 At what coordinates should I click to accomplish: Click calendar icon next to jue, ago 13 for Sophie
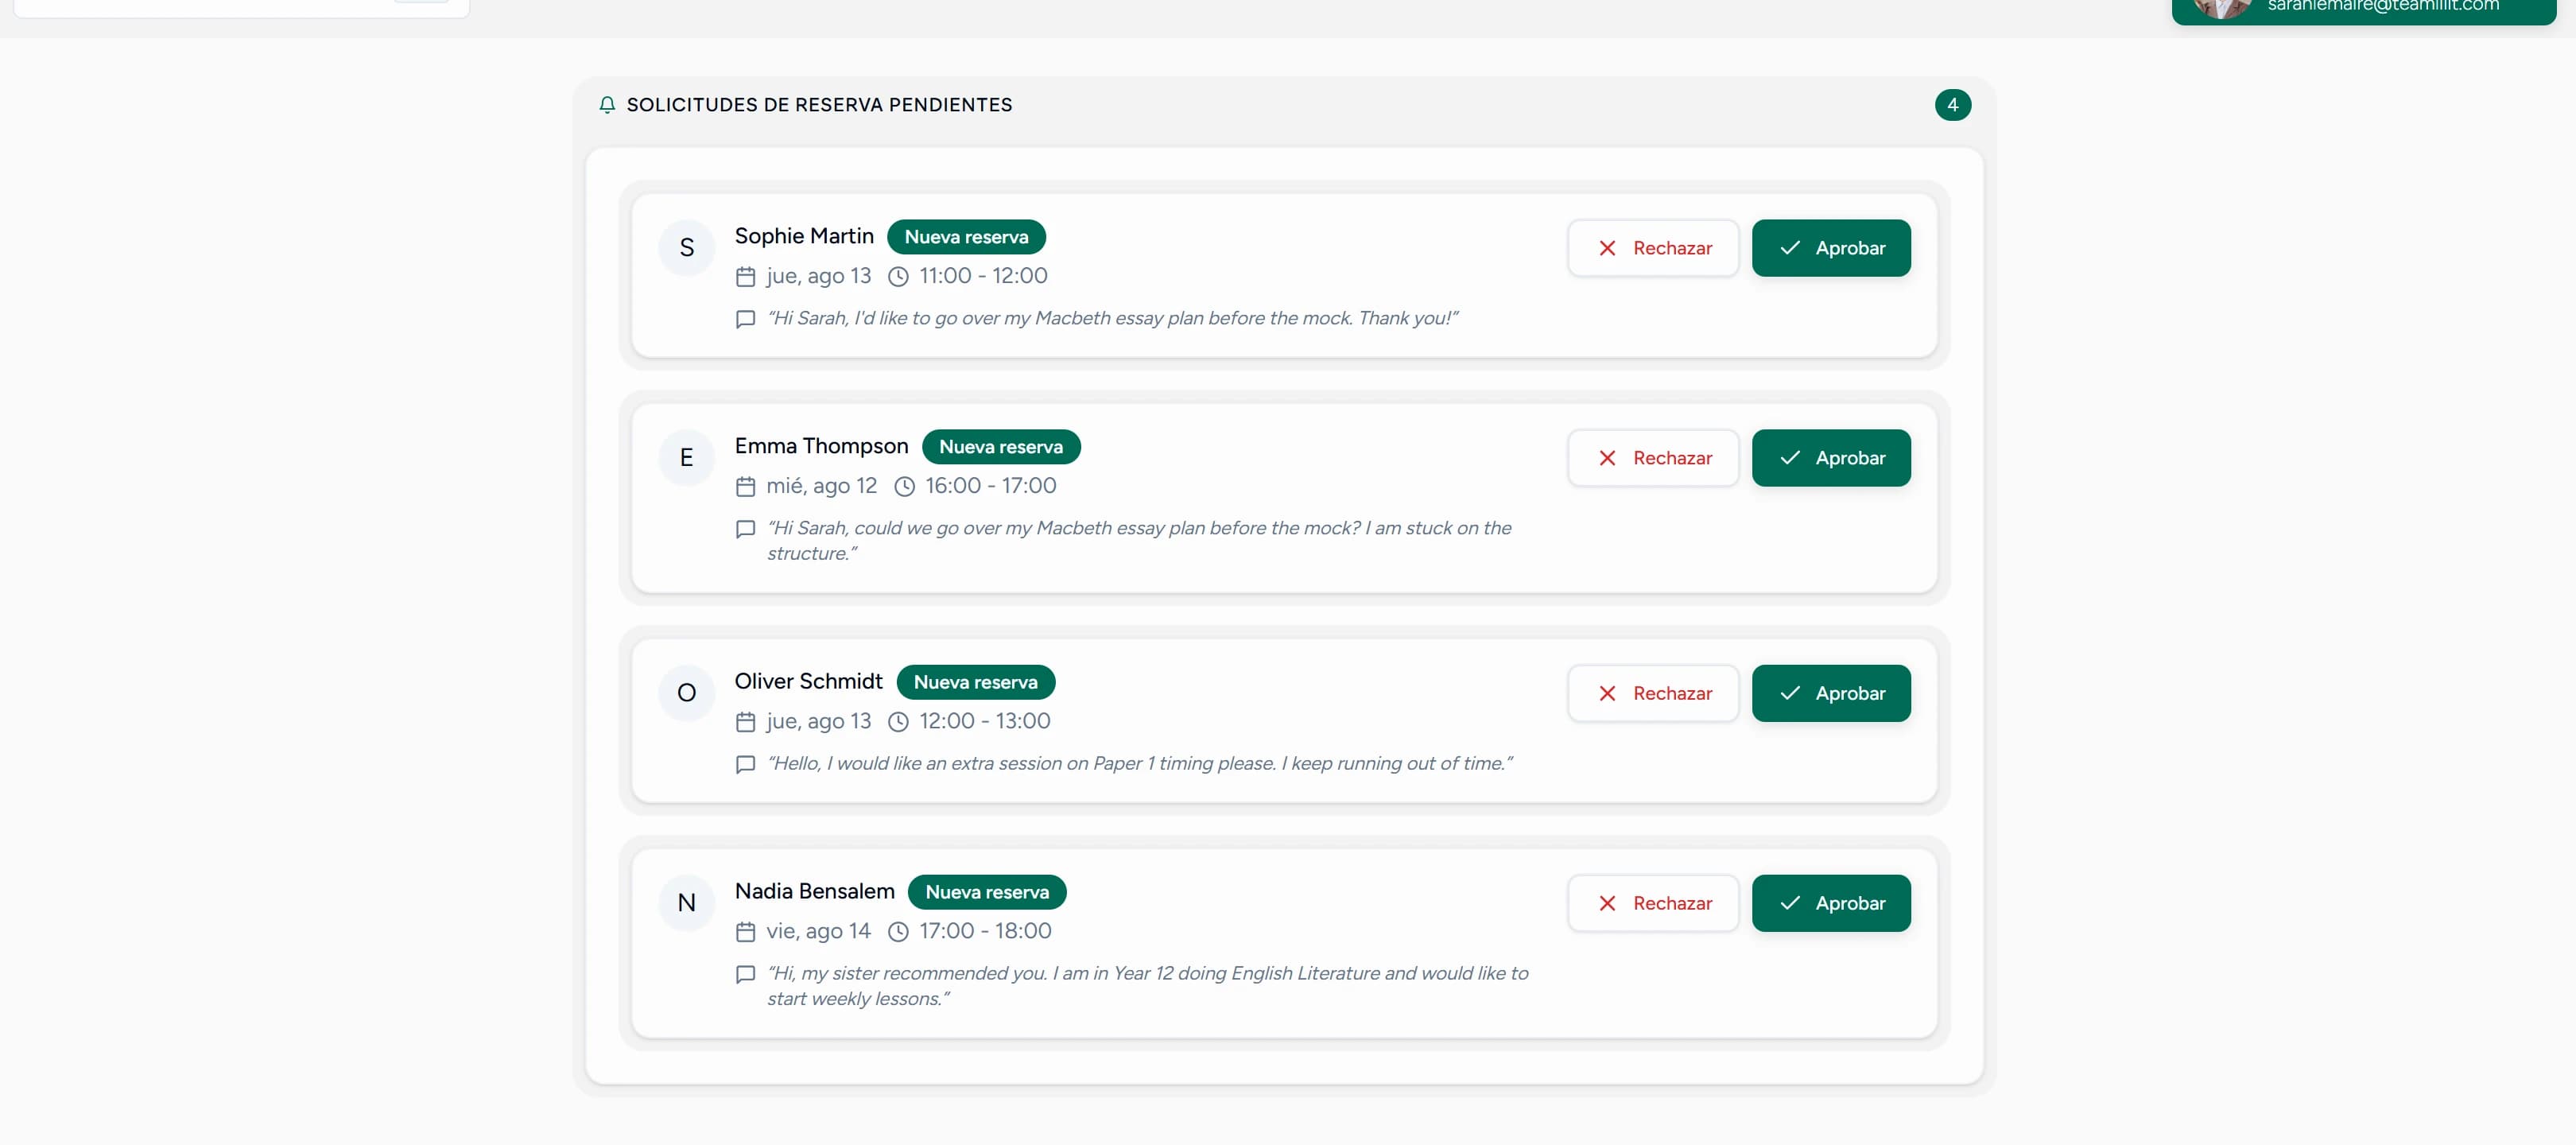[745, 277]
